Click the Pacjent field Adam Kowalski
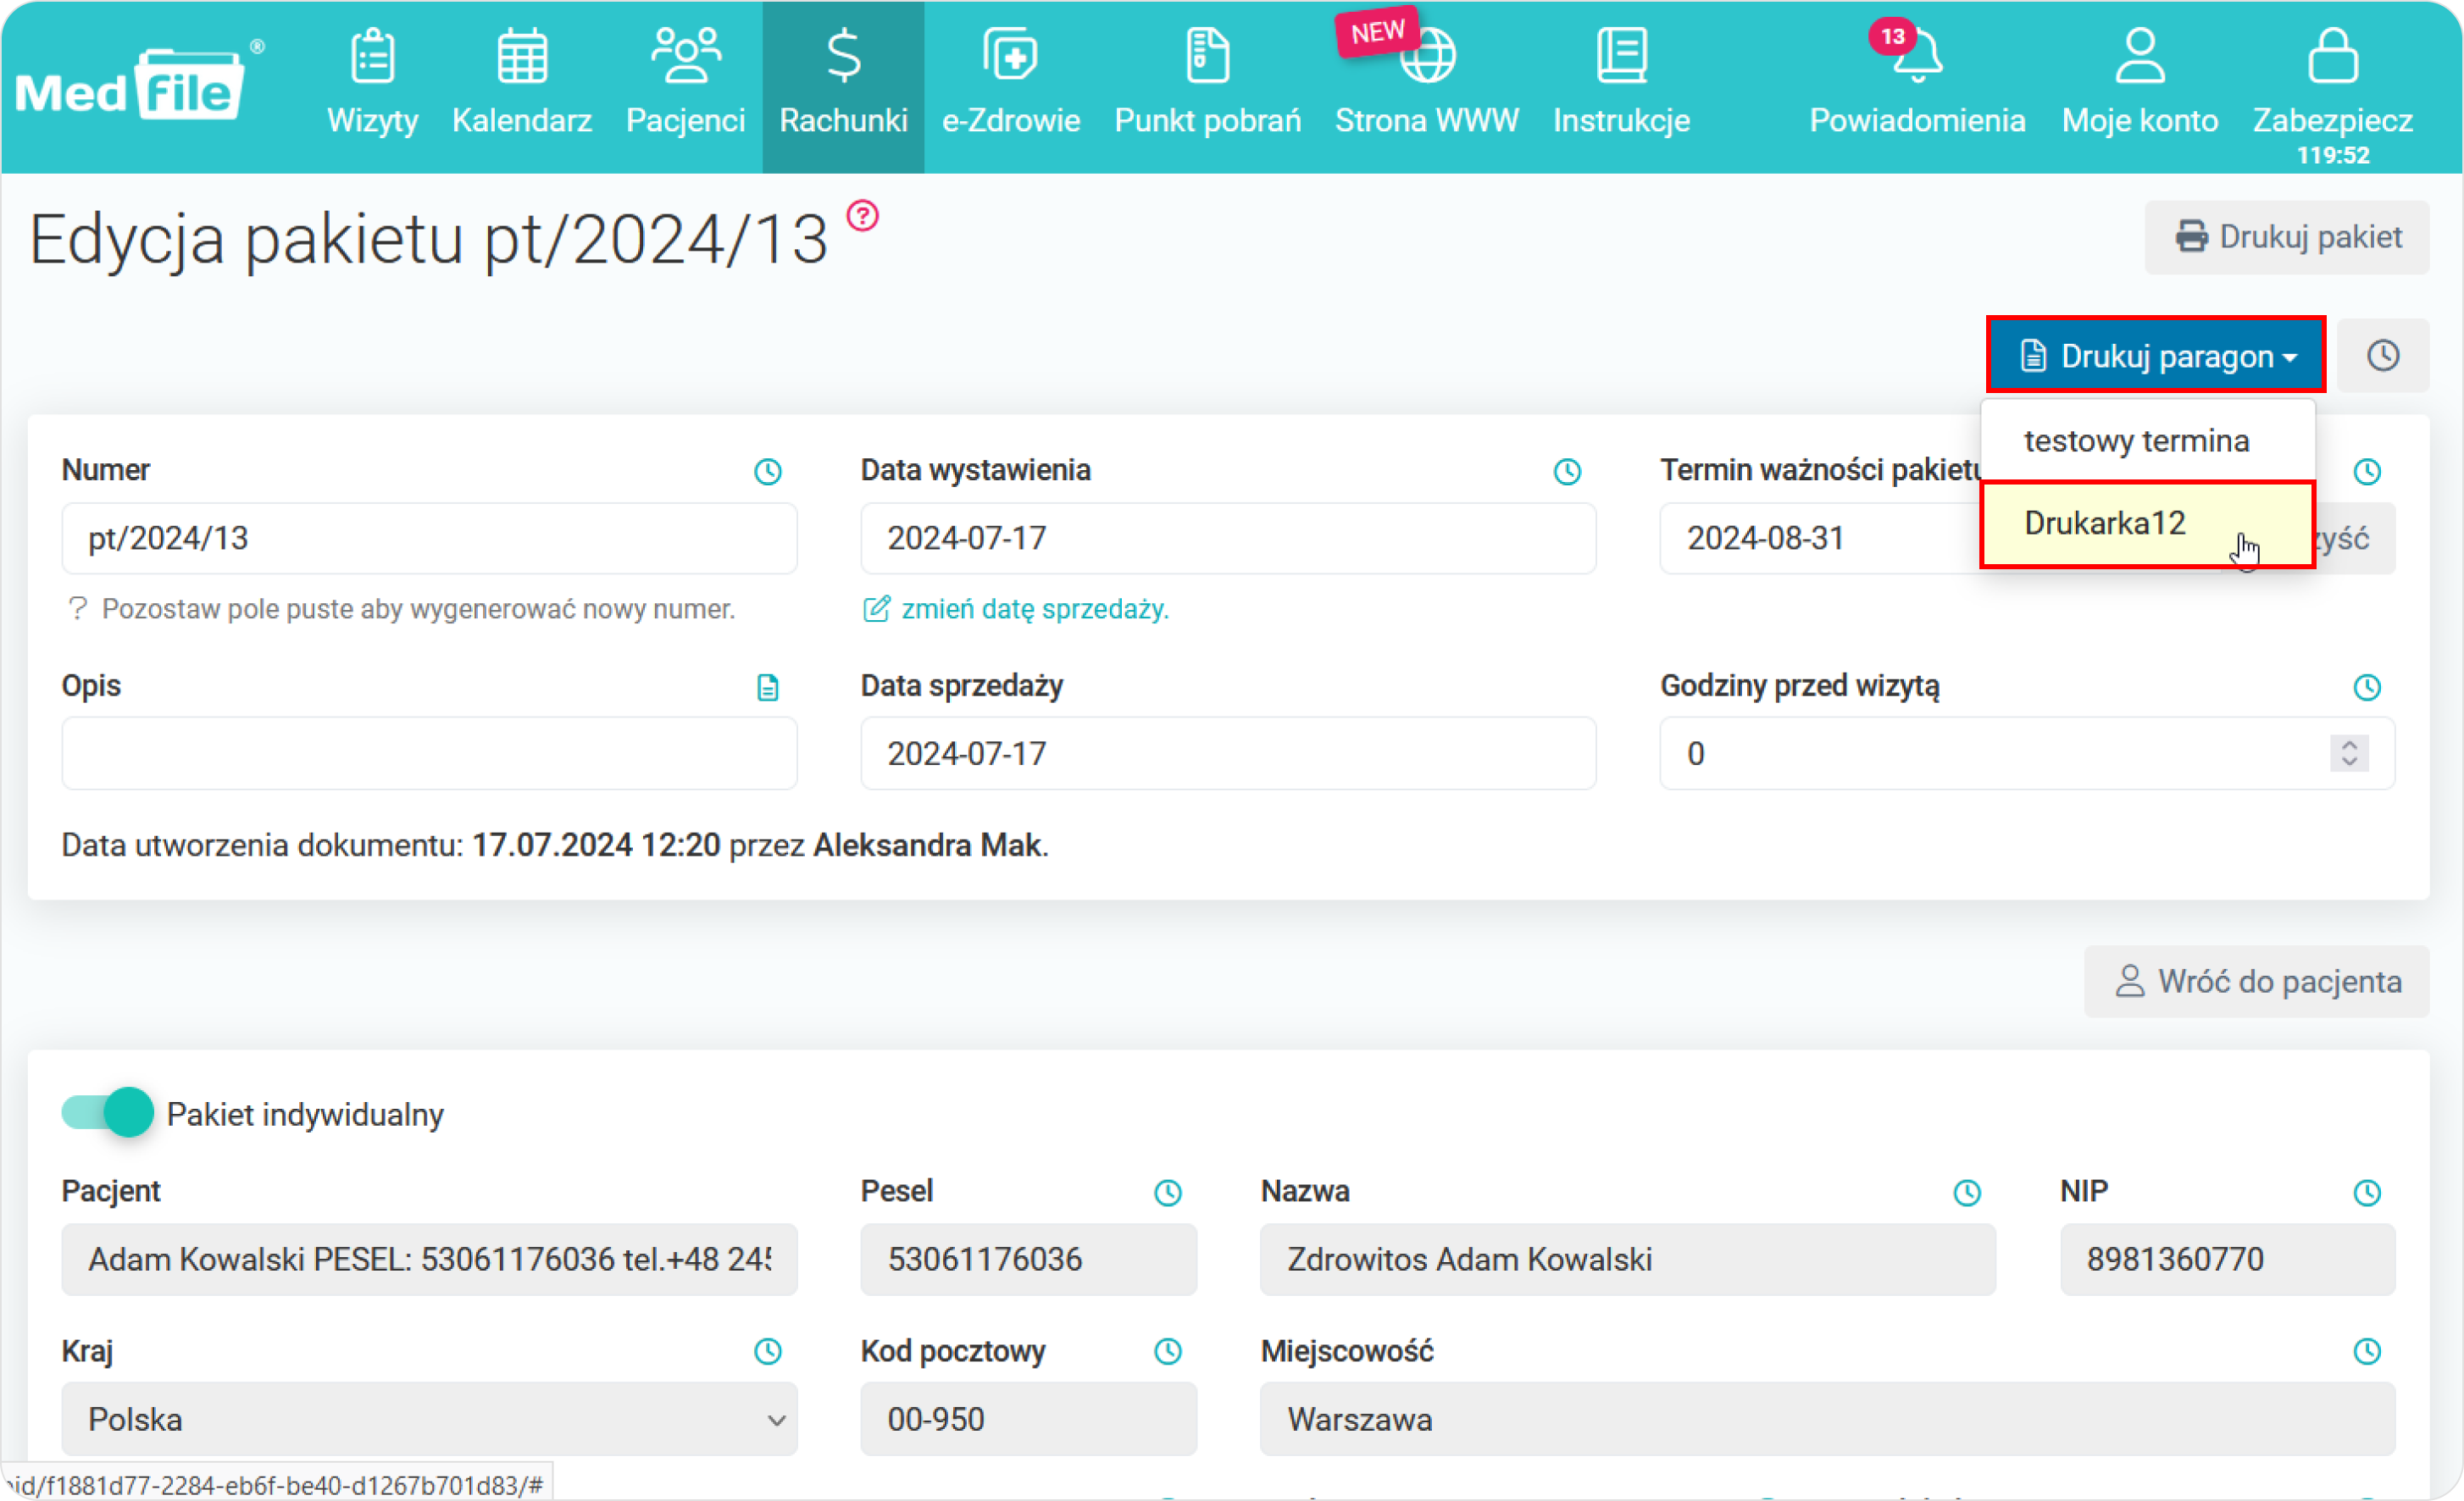 pos(429,1259)
